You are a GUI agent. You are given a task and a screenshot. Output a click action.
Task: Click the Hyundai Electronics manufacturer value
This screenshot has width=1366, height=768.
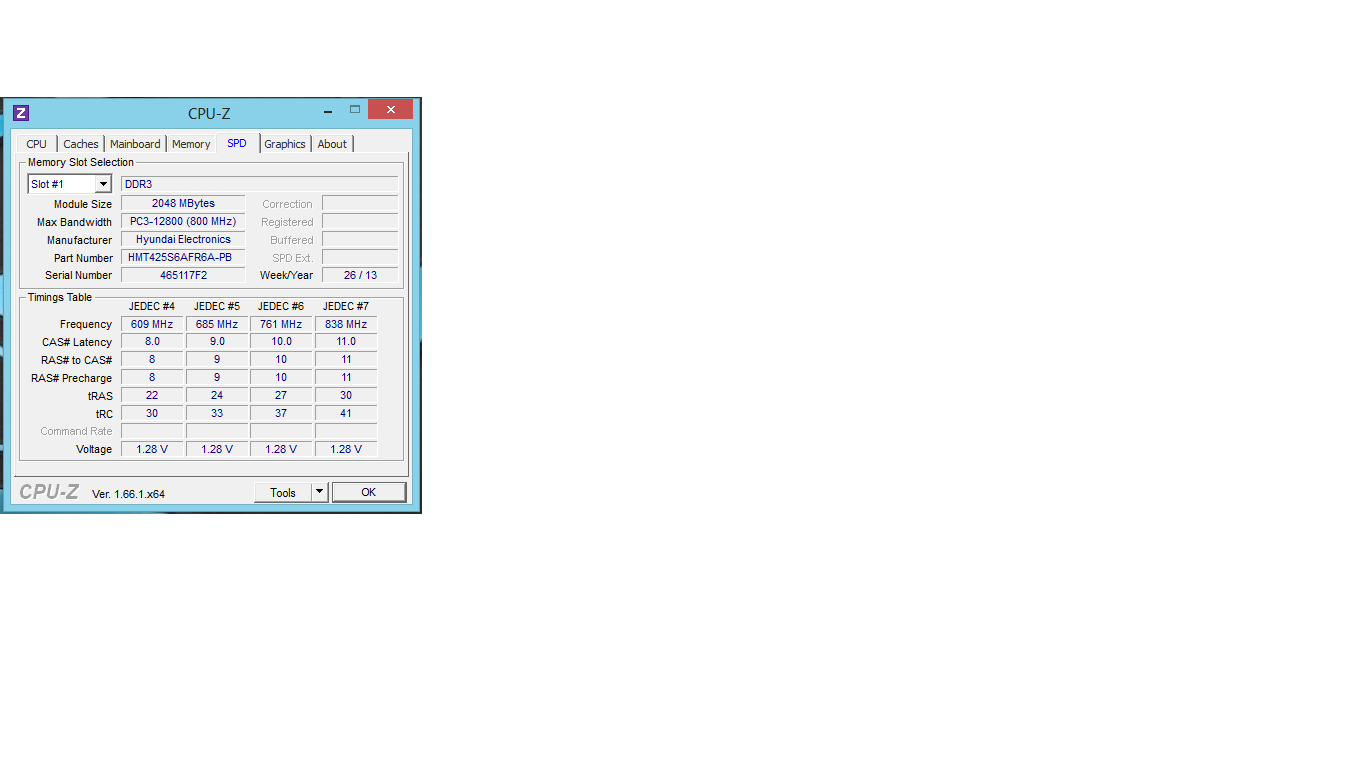tap(183, 239)
